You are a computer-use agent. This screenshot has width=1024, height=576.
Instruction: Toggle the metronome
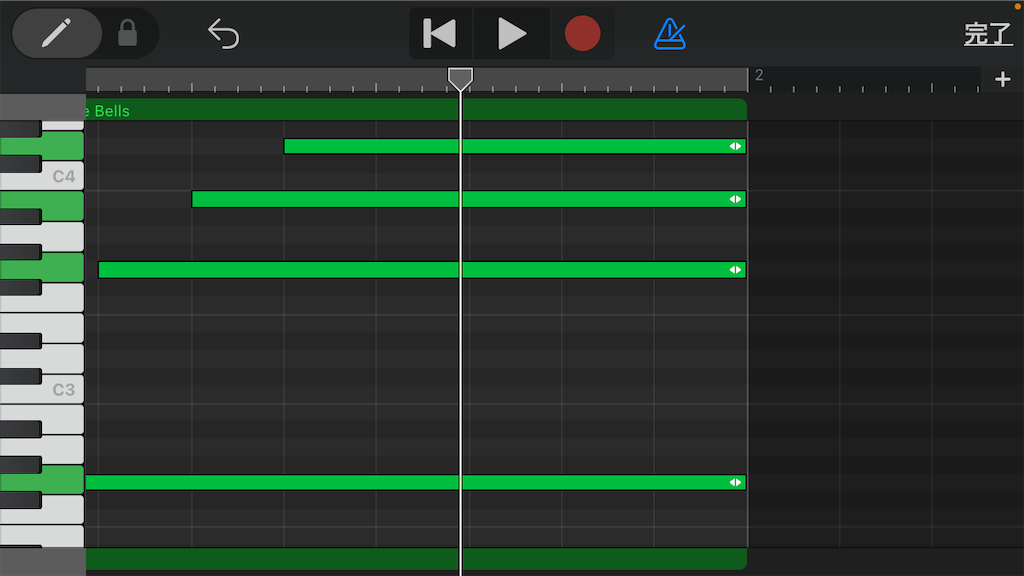[x=669, y=34]
